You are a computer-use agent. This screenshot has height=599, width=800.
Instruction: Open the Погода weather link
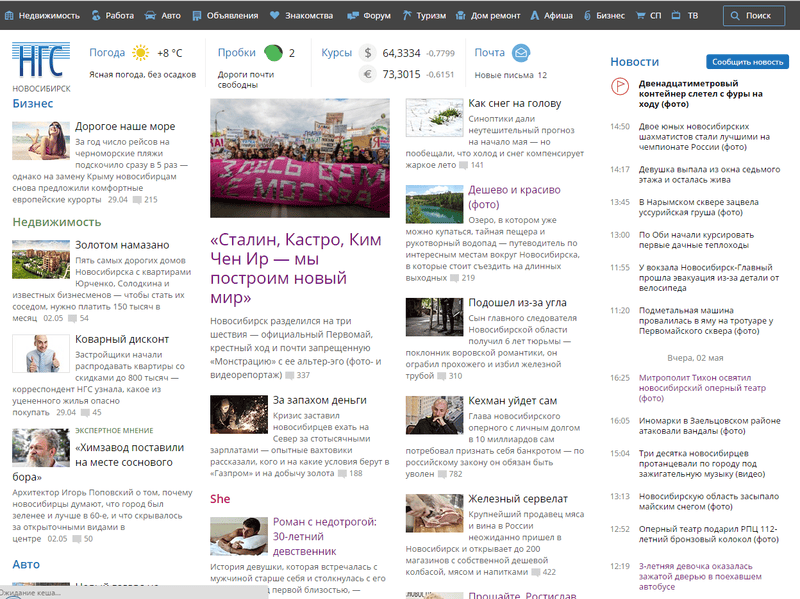click(107, 53)
